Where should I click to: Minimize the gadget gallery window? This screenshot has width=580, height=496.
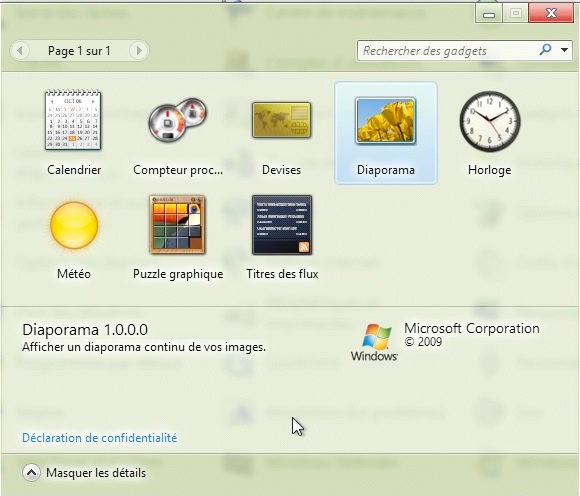click(489, 14)
